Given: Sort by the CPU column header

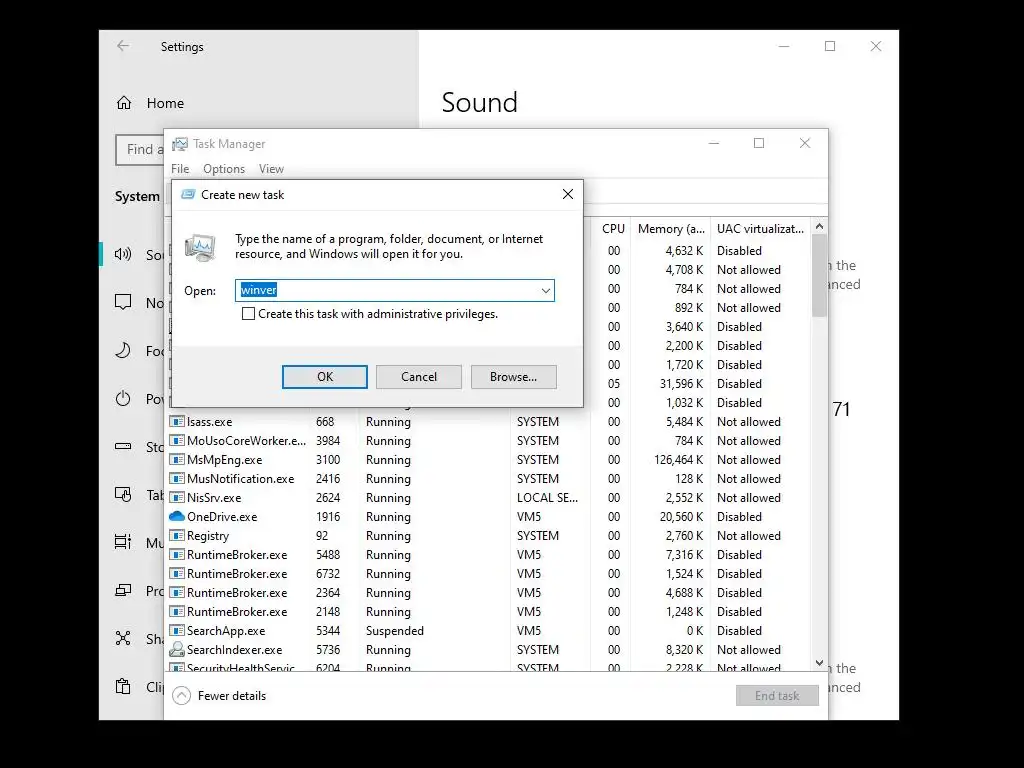Looking at the screenshot, I should (613, 229).
